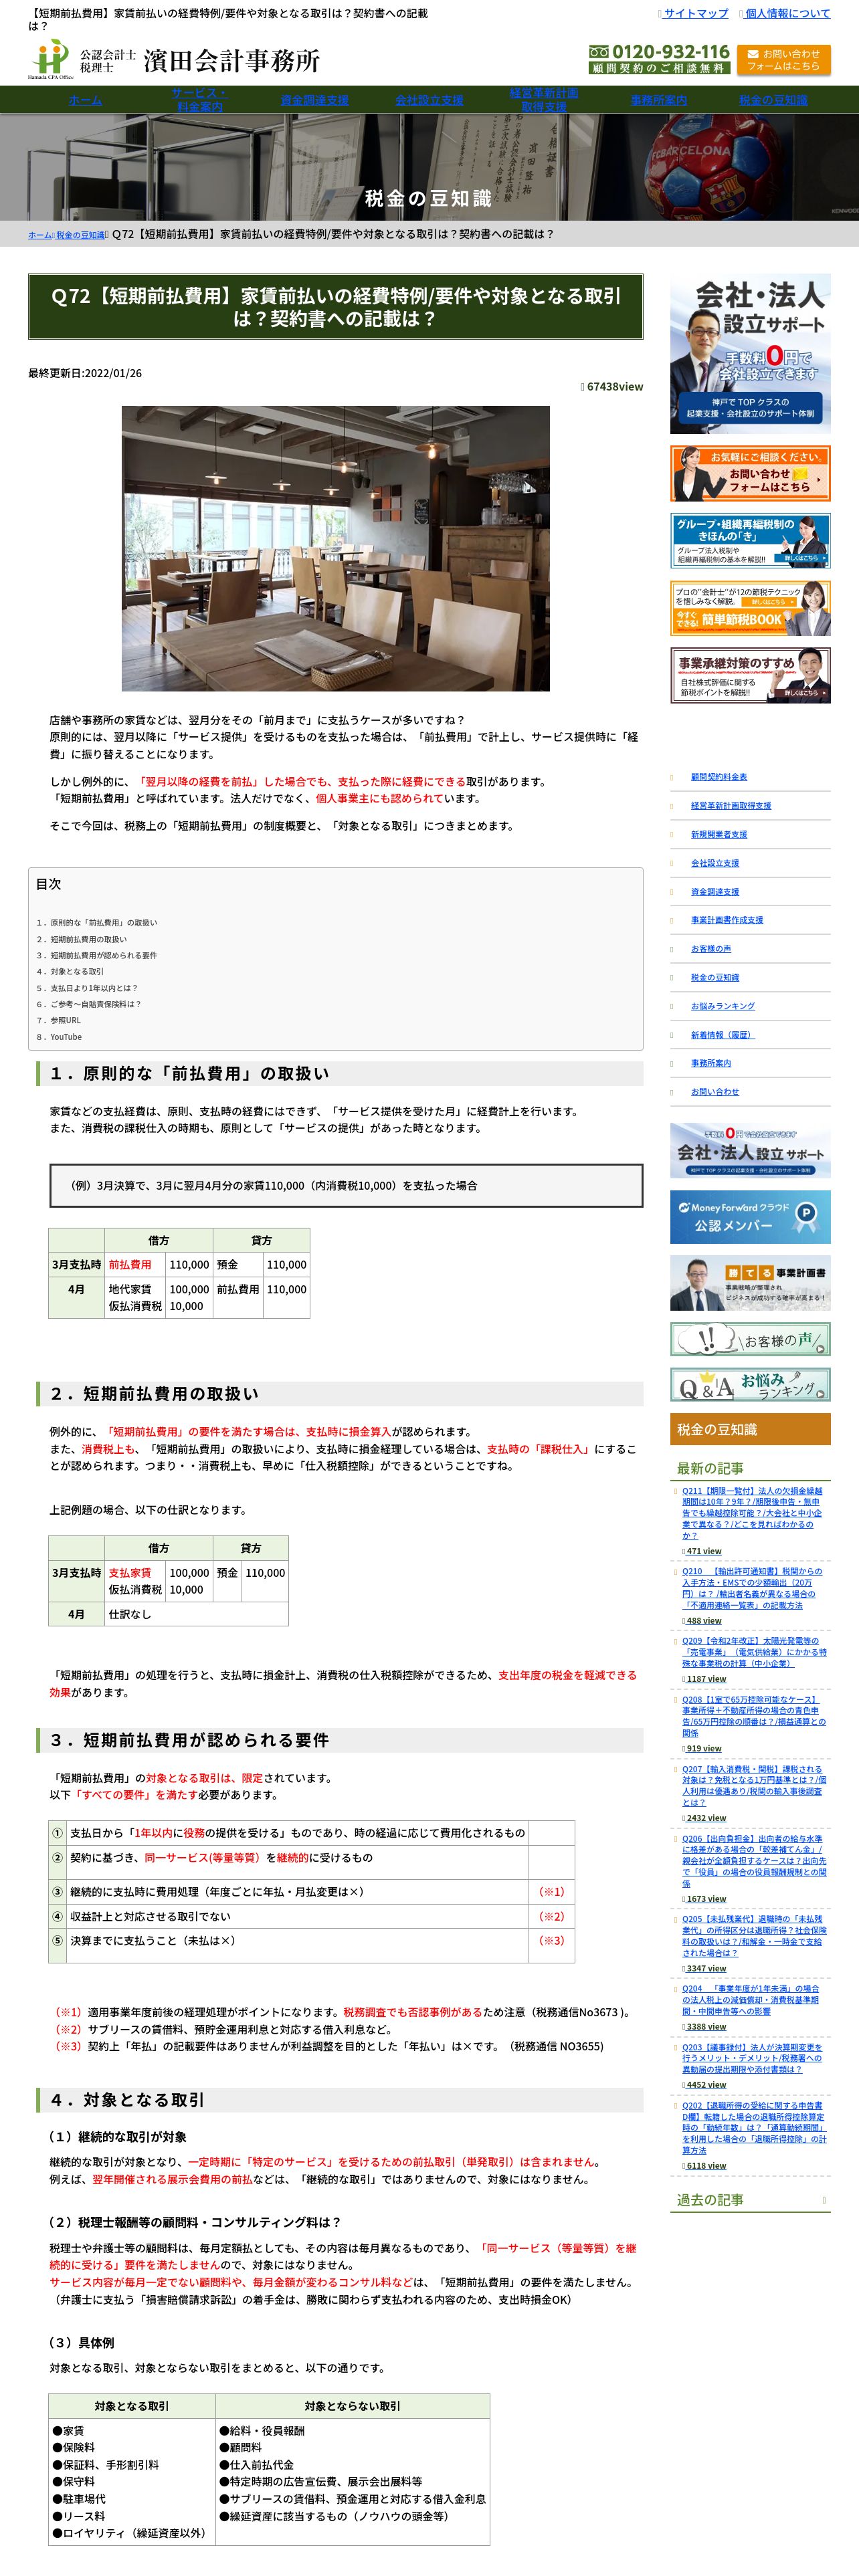The image size is (859, 2576).
Task: Open article Q203 議事録付 決算期変更
Action: (x=752, y=2059)
